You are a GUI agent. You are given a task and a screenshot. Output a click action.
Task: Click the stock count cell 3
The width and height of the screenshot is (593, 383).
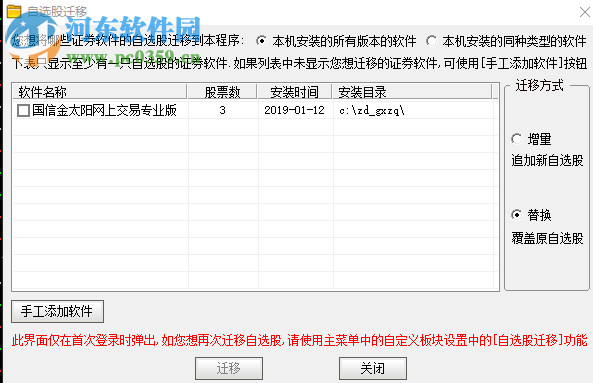[222, 110]
